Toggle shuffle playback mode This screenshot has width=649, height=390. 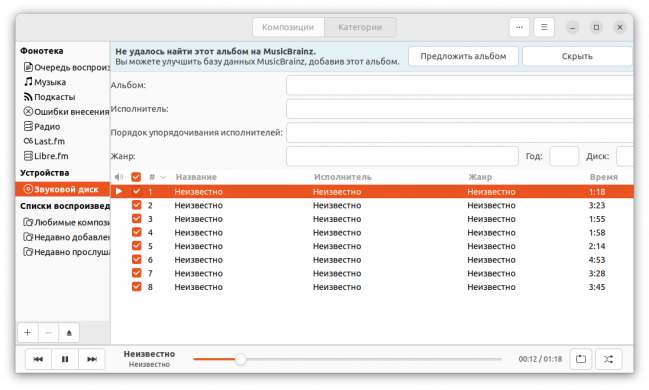pyautogui.click(x=608, y=359)
